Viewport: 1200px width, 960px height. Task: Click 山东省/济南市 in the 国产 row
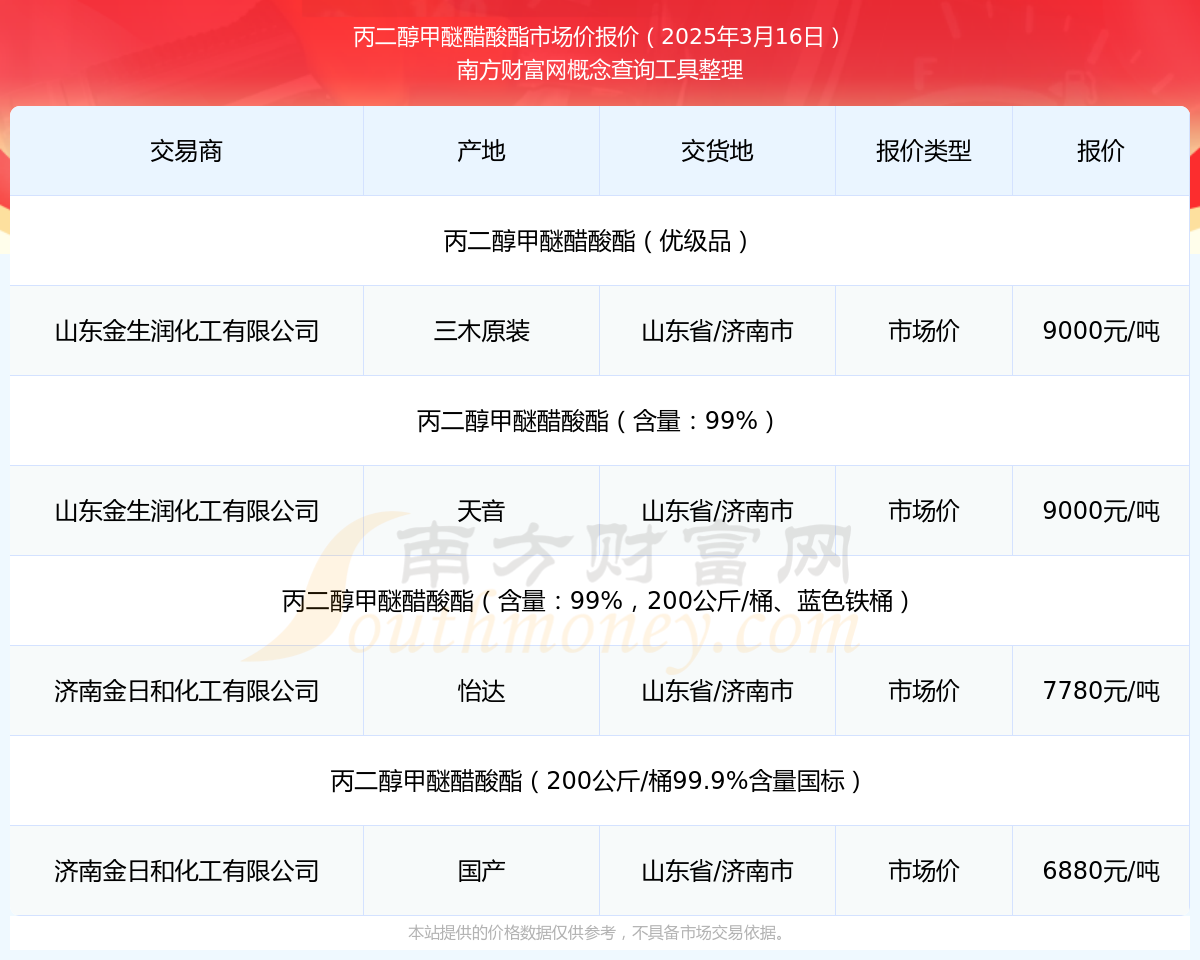pyautogui.click(x=717, y=871)
